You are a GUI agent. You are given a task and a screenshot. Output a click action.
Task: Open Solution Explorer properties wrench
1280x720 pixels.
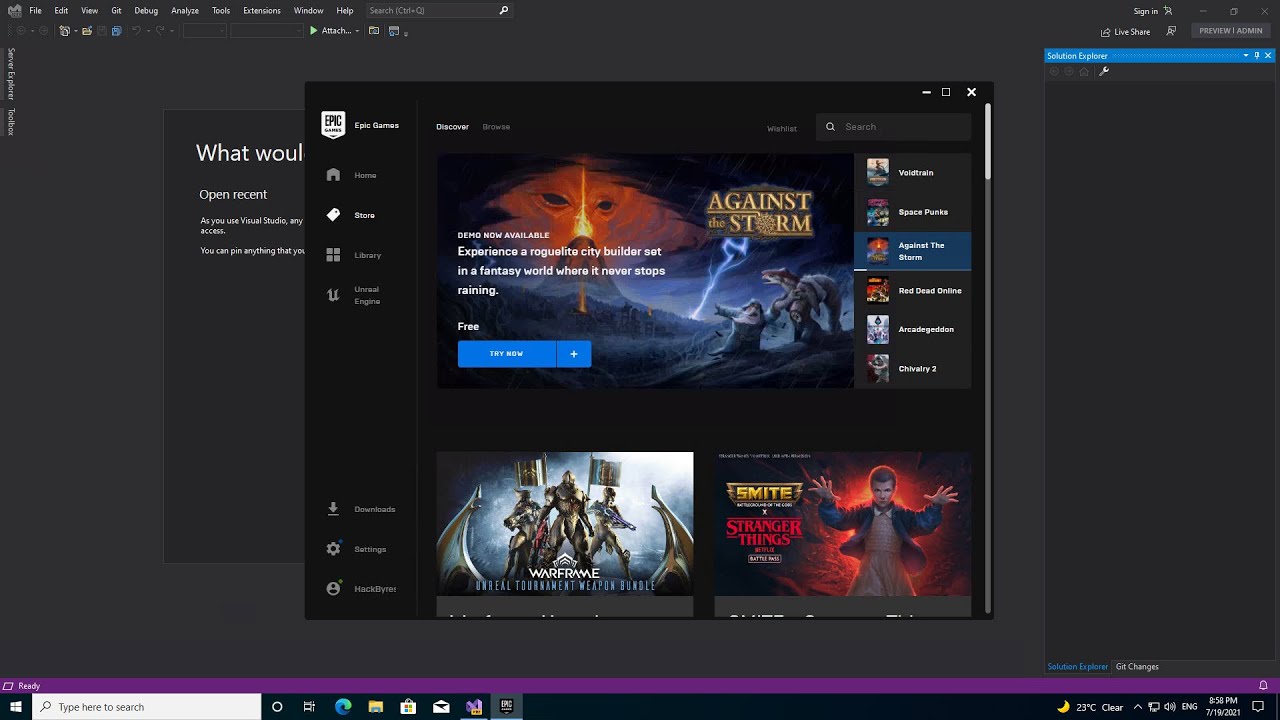pyautogui.click(x=1104, y=71)
